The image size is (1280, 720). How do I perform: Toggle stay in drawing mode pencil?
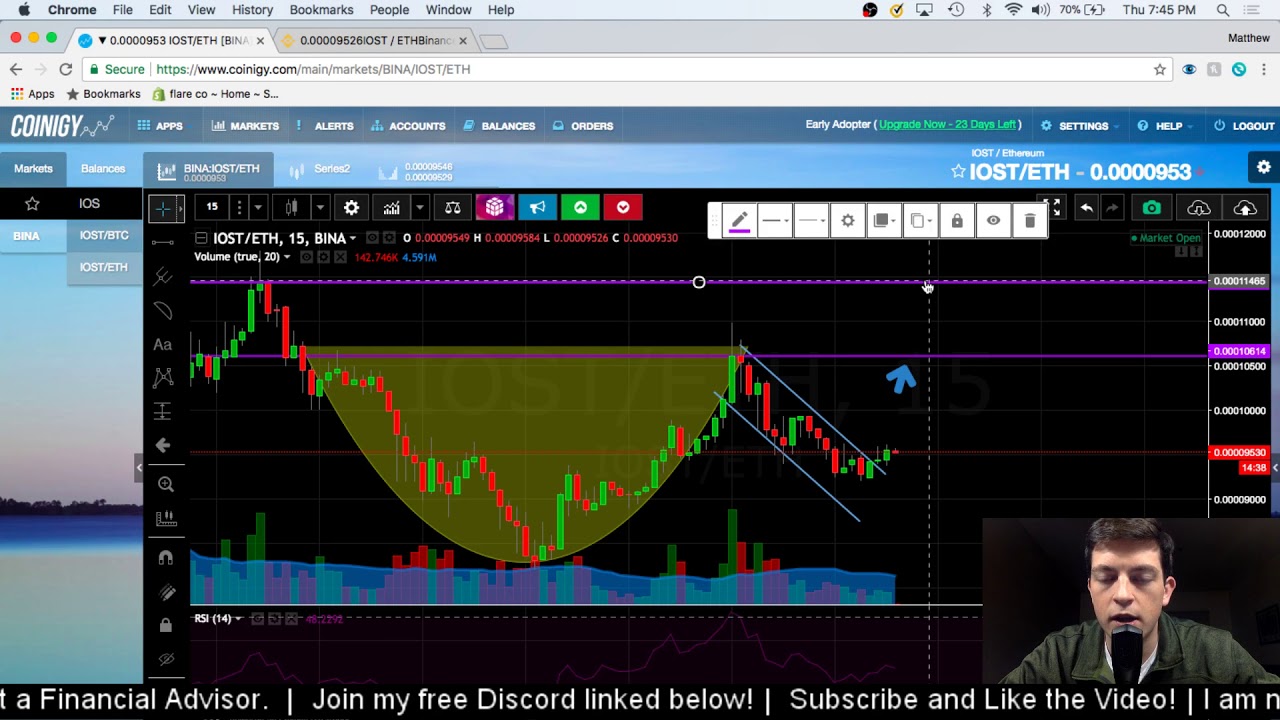[x=166, y=592]
